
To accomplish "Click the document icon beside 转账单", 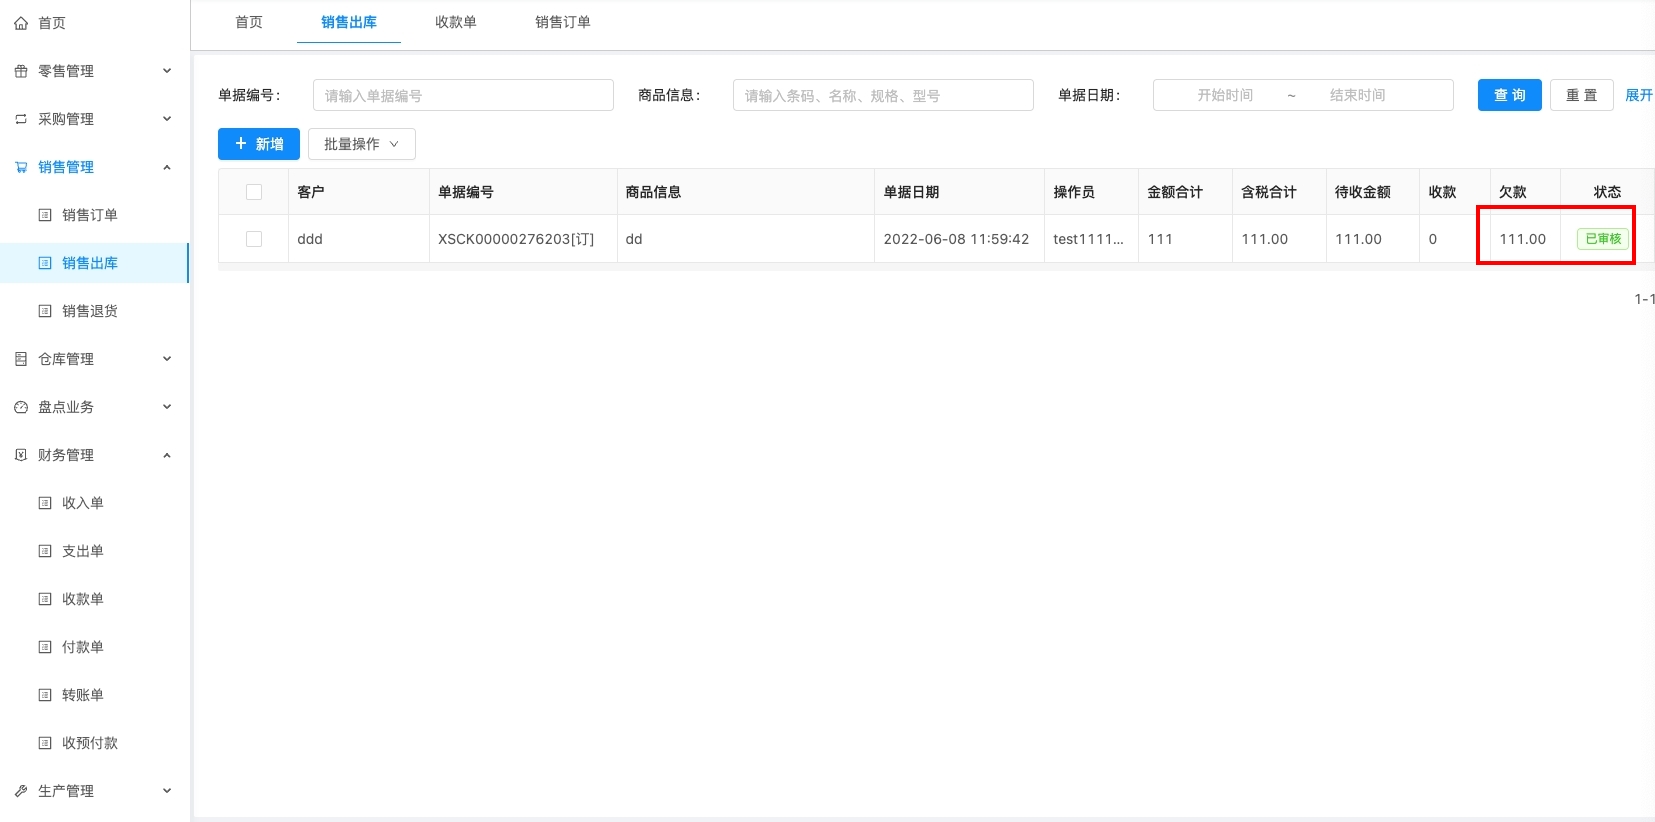I will click(x=45, y=695).
